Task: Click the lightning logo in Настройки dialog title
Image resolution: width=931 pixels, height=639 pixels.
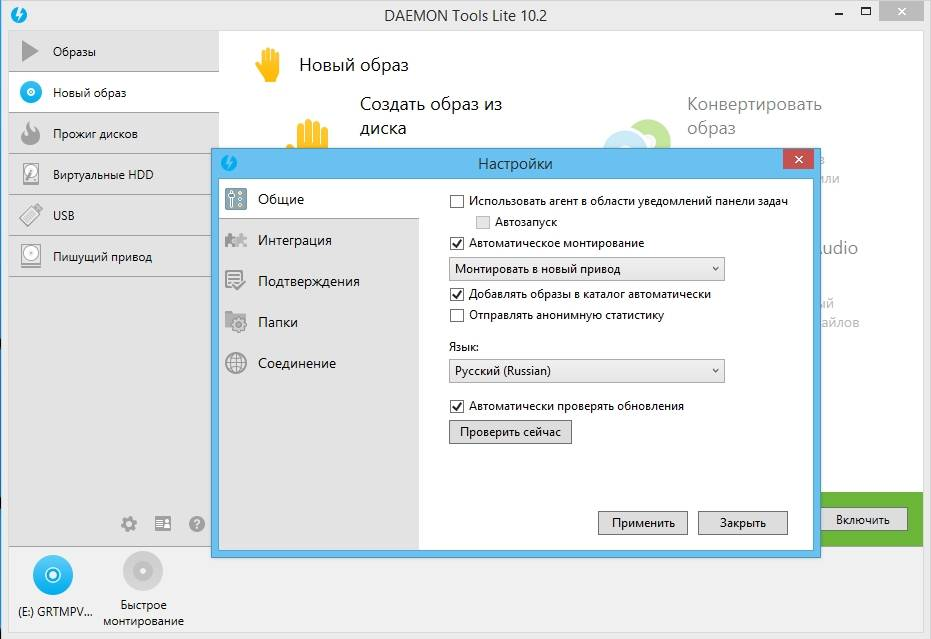Action: (229, 163)
